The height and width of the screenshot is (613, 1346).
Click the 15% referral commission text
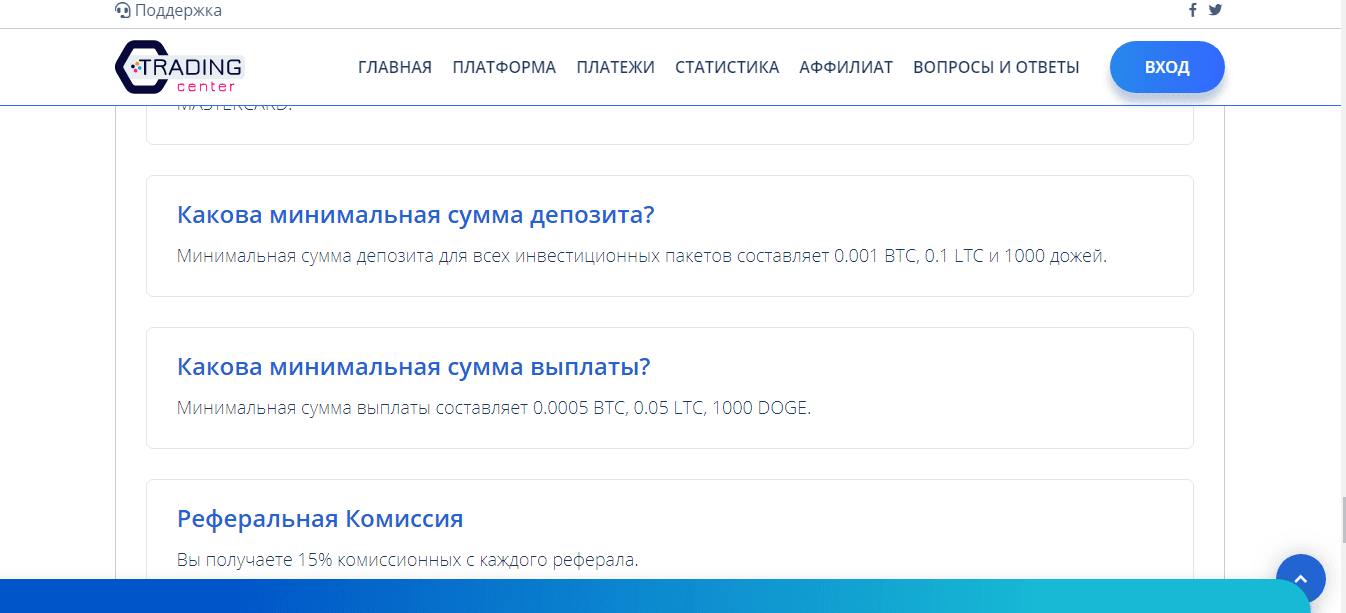coord(407,560)
